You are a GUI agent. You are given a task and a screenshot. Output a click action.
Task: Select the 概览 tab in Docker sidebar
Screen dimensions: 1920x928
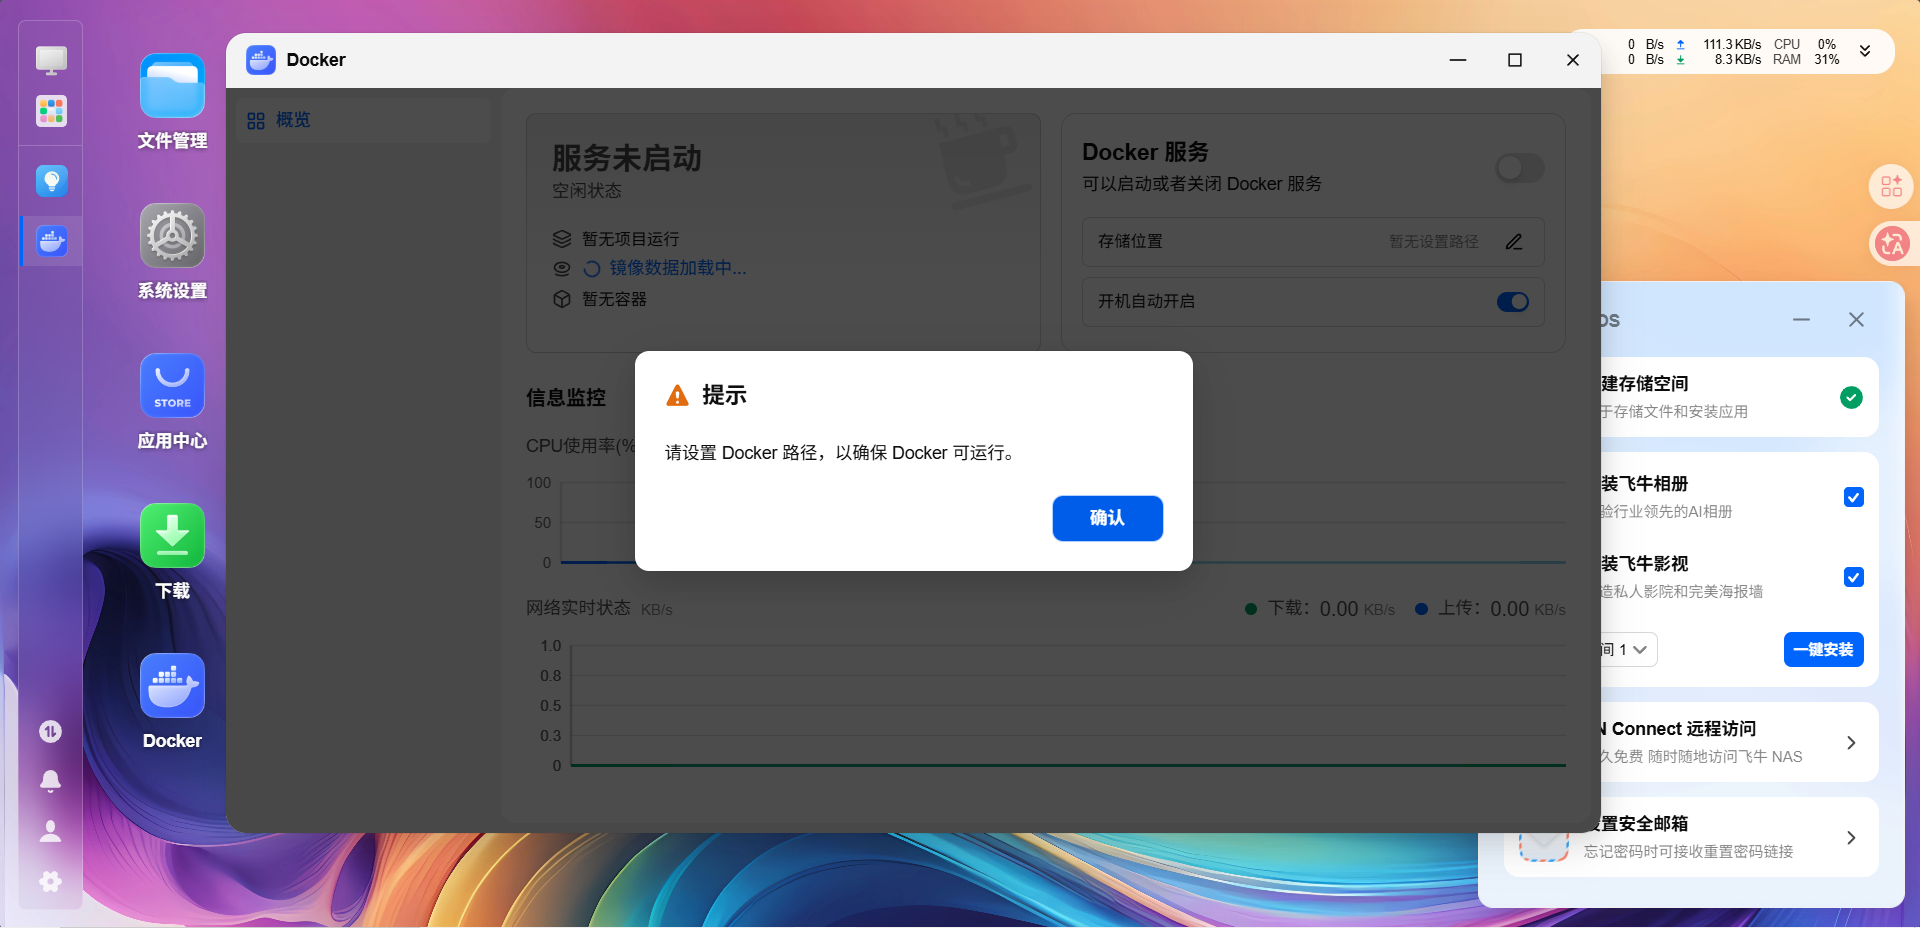point(364,120)
